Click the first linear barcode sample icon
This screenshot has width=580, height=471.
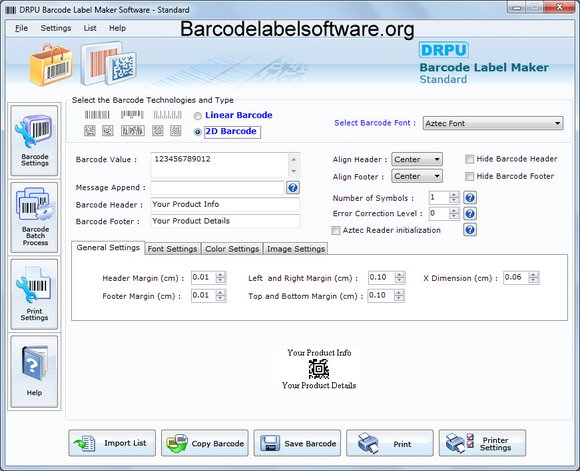[x=97, y=115]
